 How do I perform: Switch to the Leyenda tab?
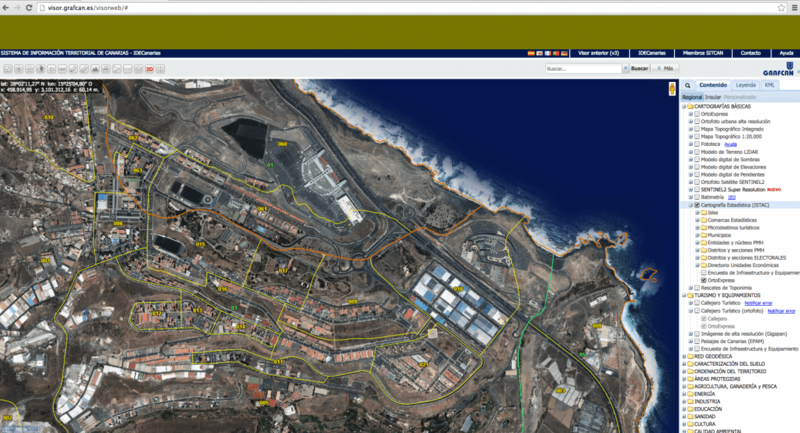[745, 86]
